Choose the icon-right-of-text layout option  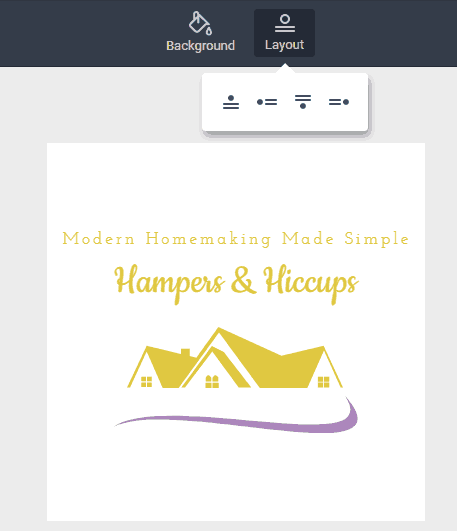[x=339, y=102]
